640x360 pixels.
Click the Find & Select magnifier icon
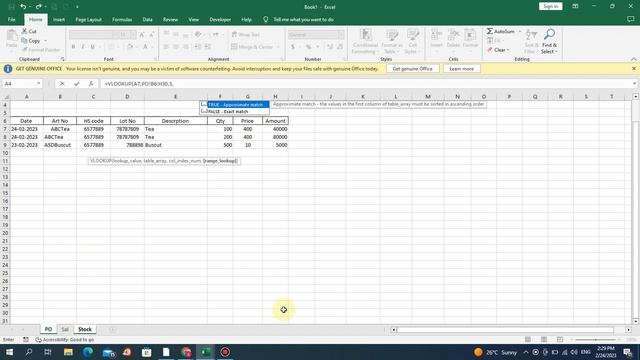549,34
